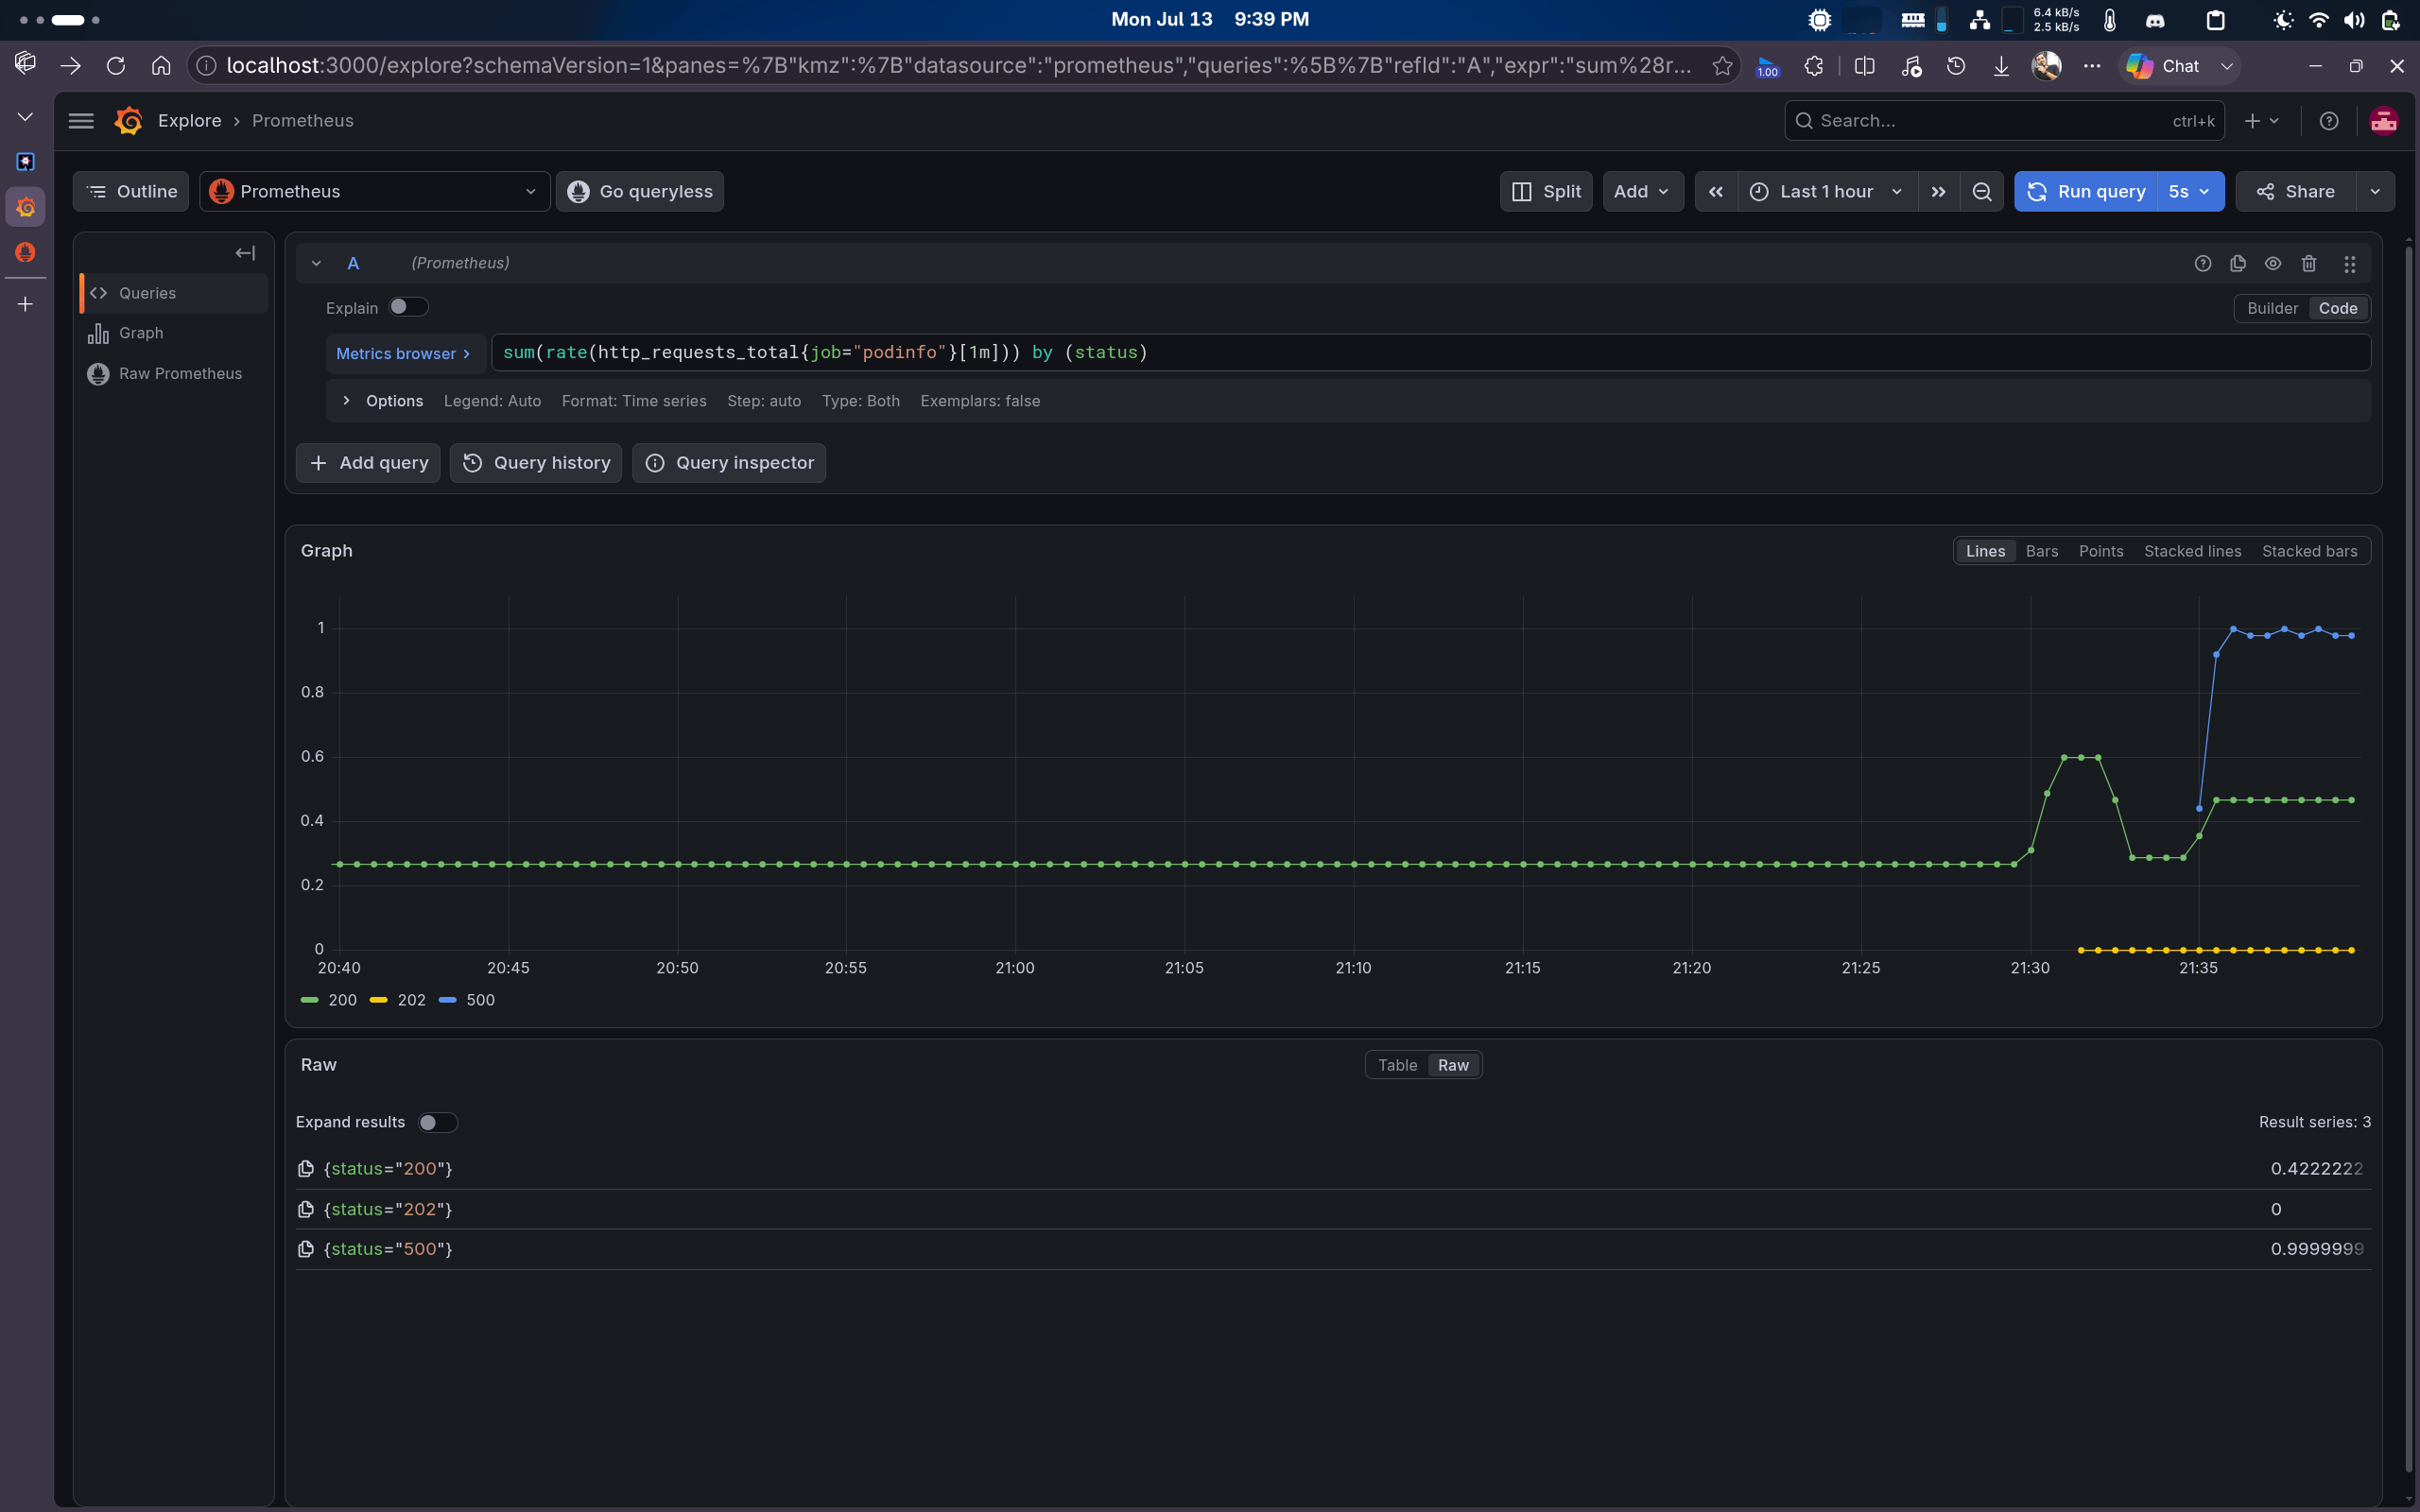Collapse query A row chevron
This screenshot has width=2420, height=1512.
316,263
